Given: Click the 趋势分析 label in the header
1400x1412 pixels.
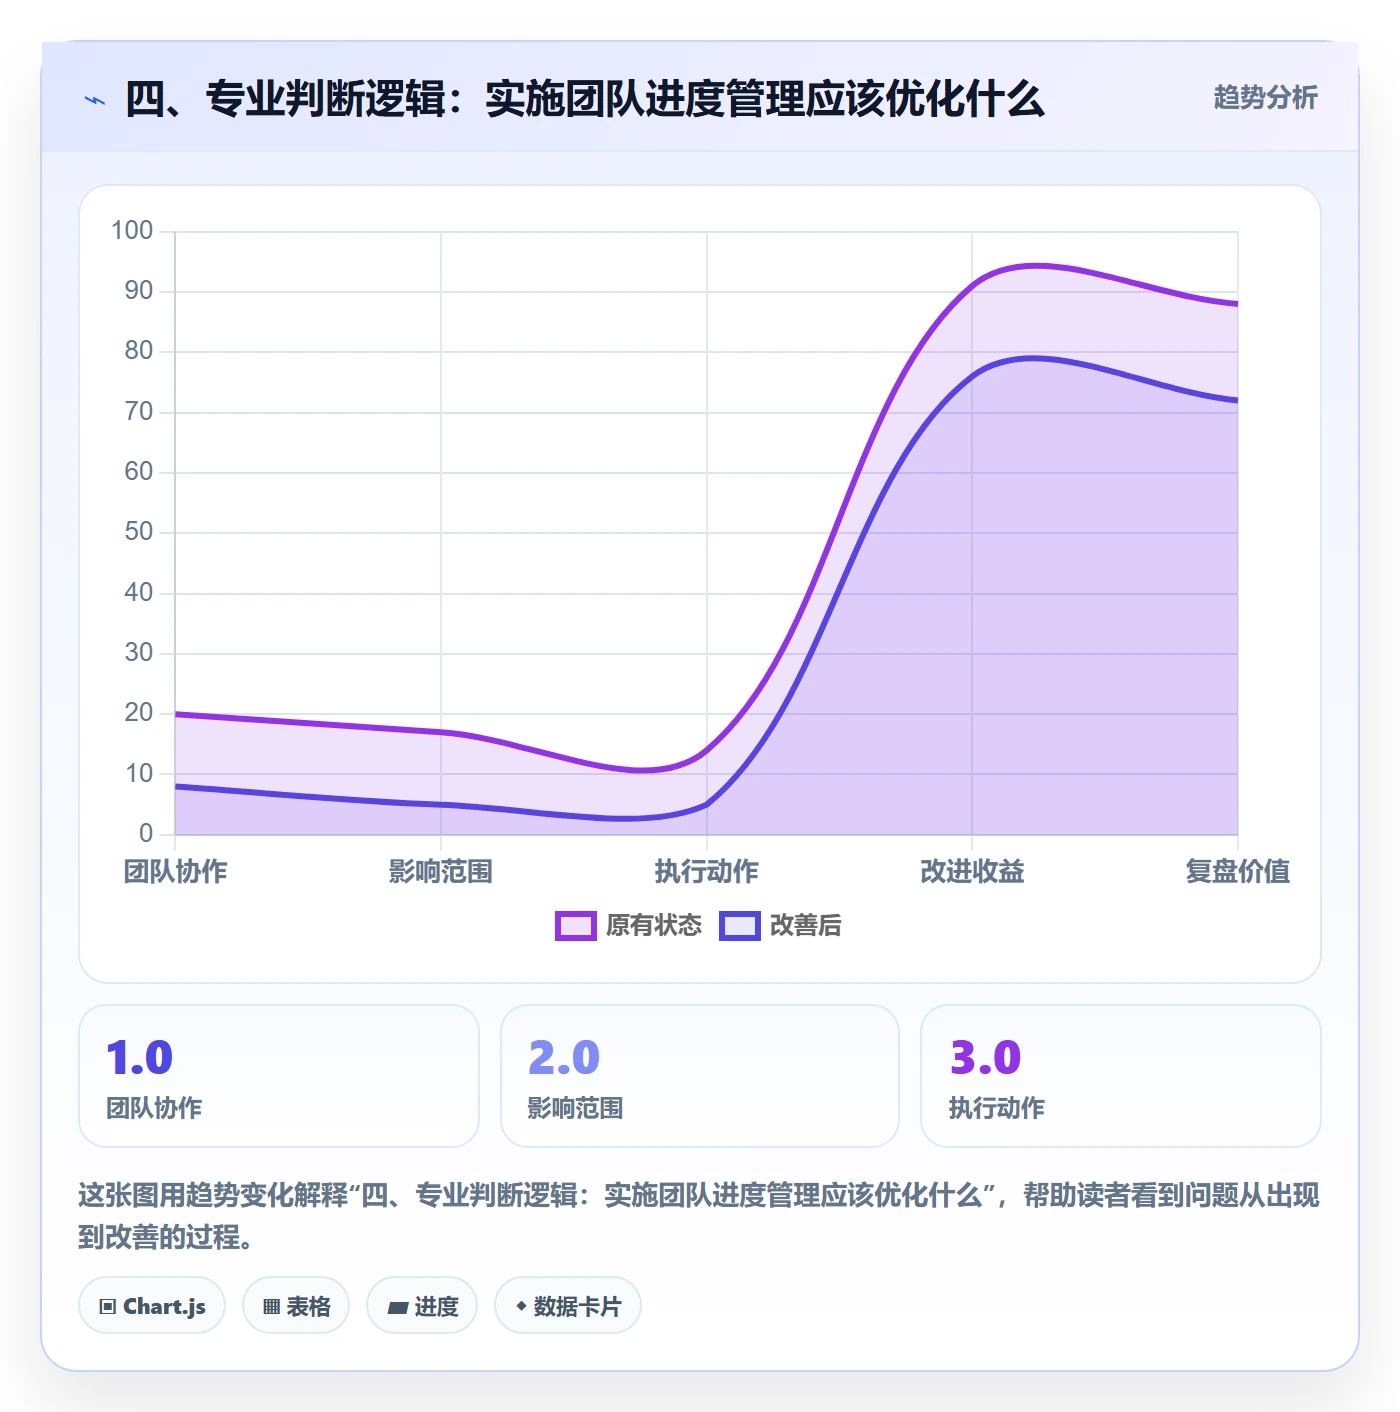Looking at the screenshot, I should pyautogui.click(x=1265, y=97).
